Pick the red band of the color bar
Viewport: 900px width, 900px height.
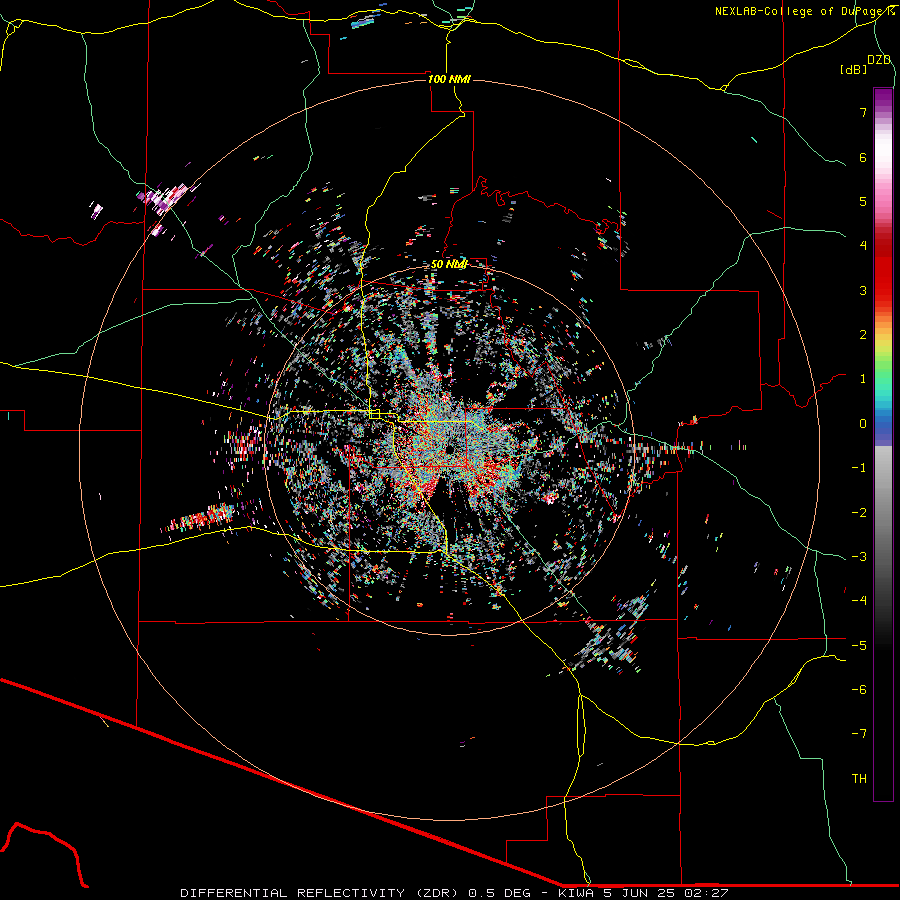883,270
